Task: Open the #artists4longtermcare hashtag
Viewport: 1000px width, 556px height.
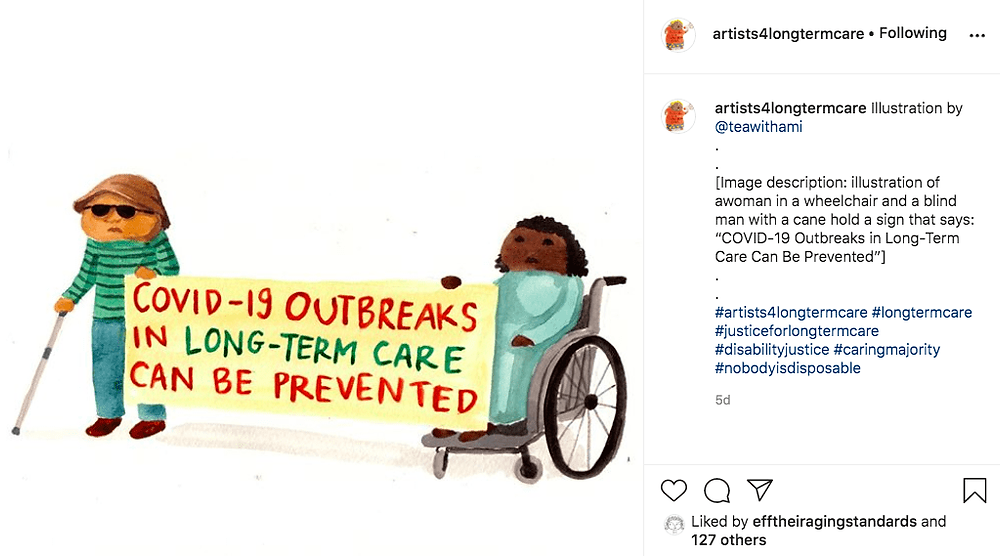Action: click(791, 312)
